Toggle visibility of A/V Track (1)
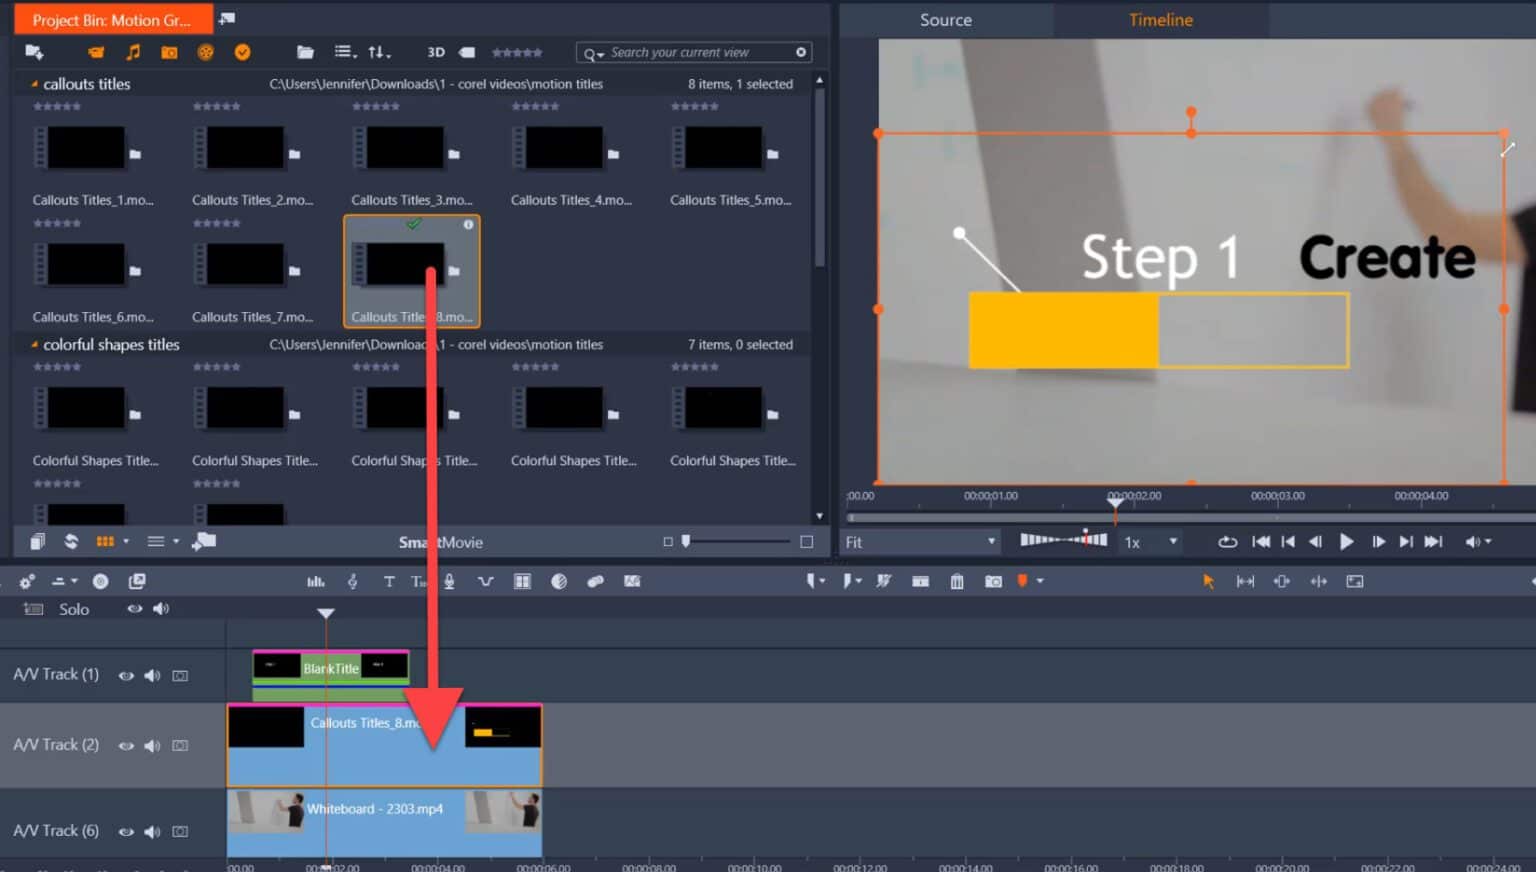The image size is (1536, 872). (126, 675)
